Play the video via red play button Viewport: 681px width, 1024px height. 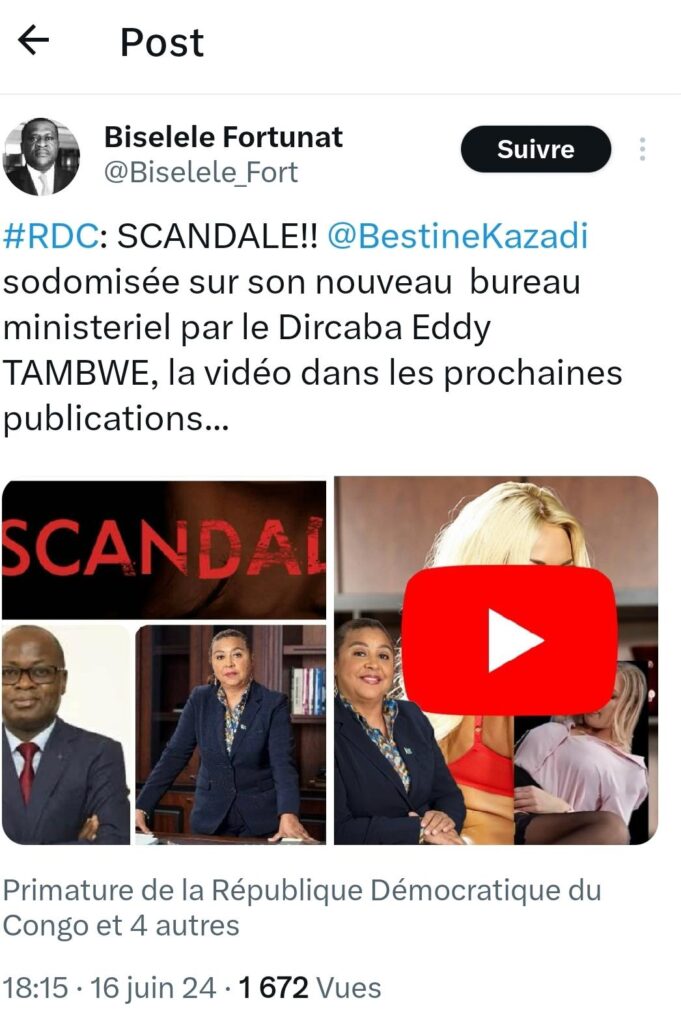(509, 641)
